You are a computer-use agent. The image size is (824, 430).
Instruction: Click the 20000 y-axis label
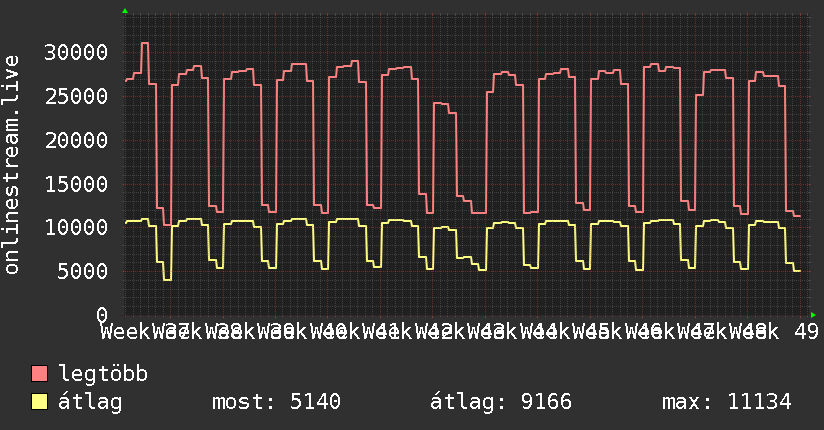click(x=76, y=140)
